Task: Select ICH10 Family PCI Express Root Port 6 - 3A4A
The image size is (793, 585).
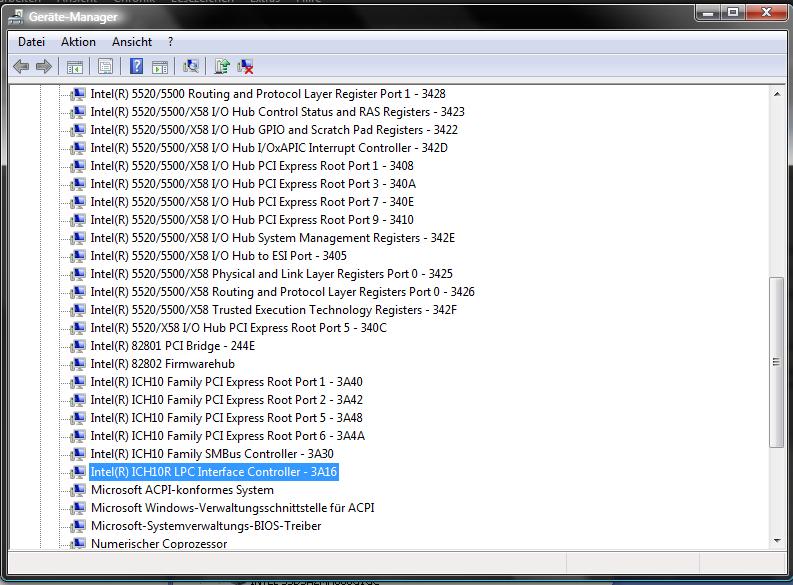Action: [228, 436]
